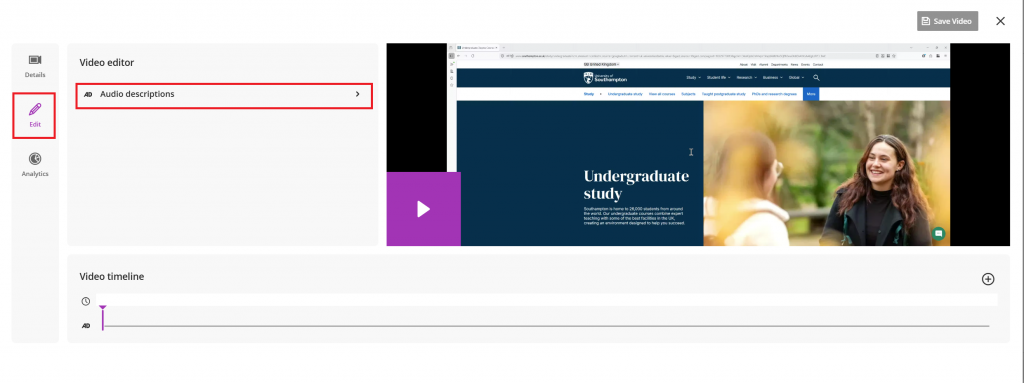Play the video with the purple play button
The width and height of the screenshot is (1024, 383).
pos(424,209)
